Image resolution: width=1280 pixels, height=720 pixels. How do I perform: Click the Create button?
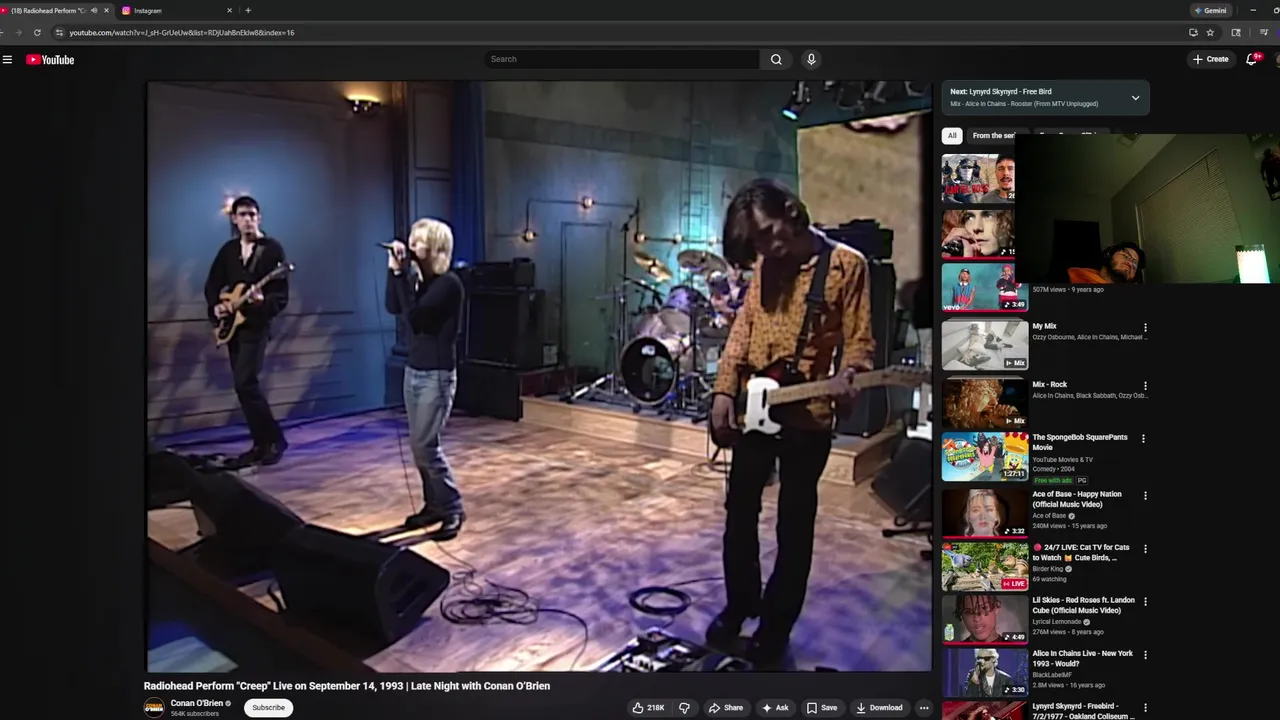[1211, 59]
